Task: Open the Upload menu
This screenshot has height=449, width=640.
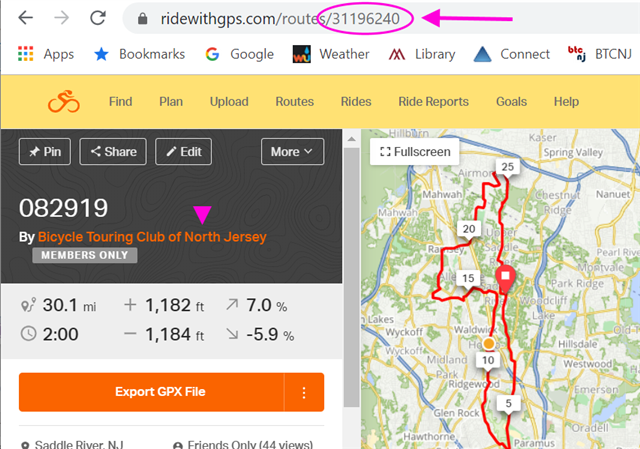Action: [x=229, y=101]
